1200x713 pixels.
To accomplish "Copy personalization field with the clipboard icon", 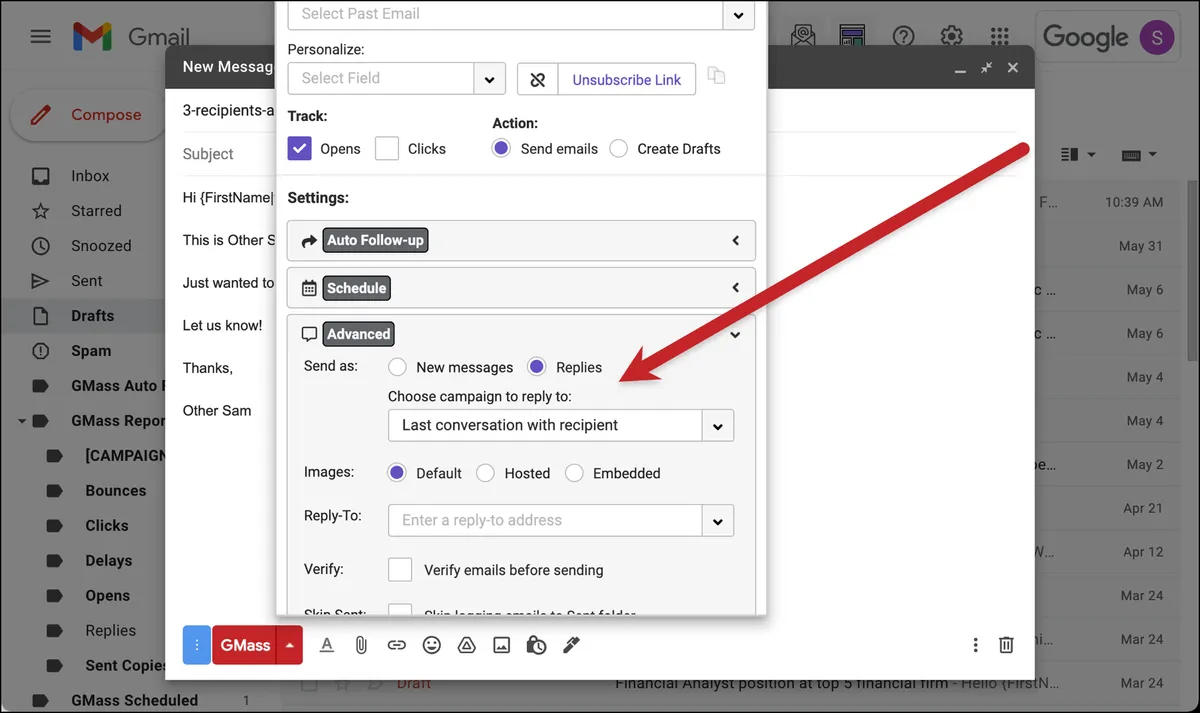I will [716, 76].
